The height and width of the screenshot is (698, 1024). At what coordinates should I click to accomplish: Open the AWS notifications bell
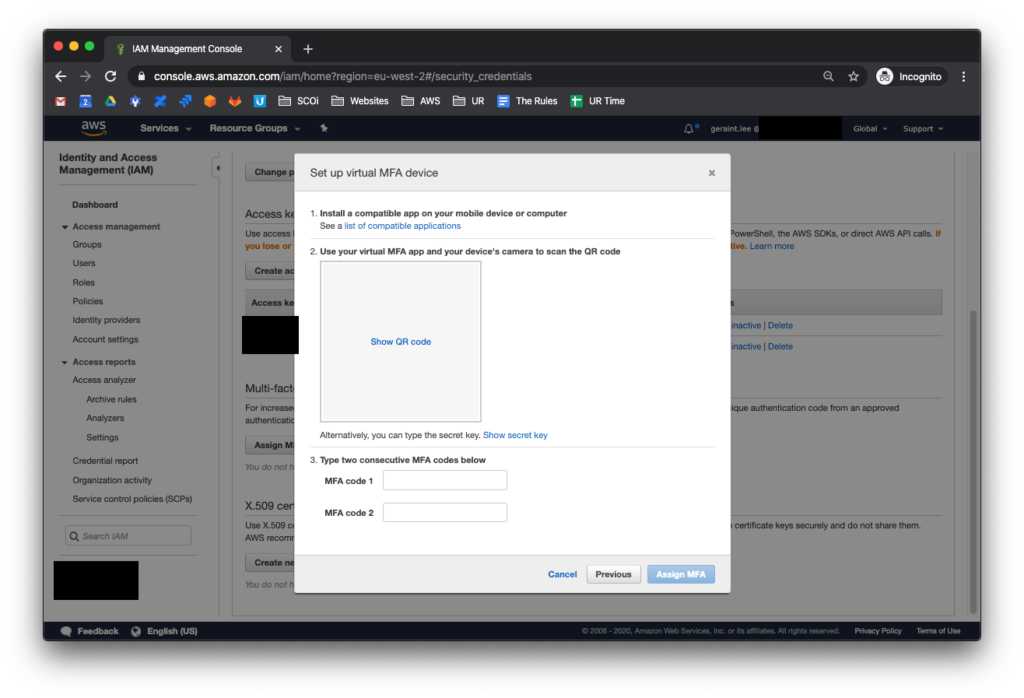tap(689, 129)
